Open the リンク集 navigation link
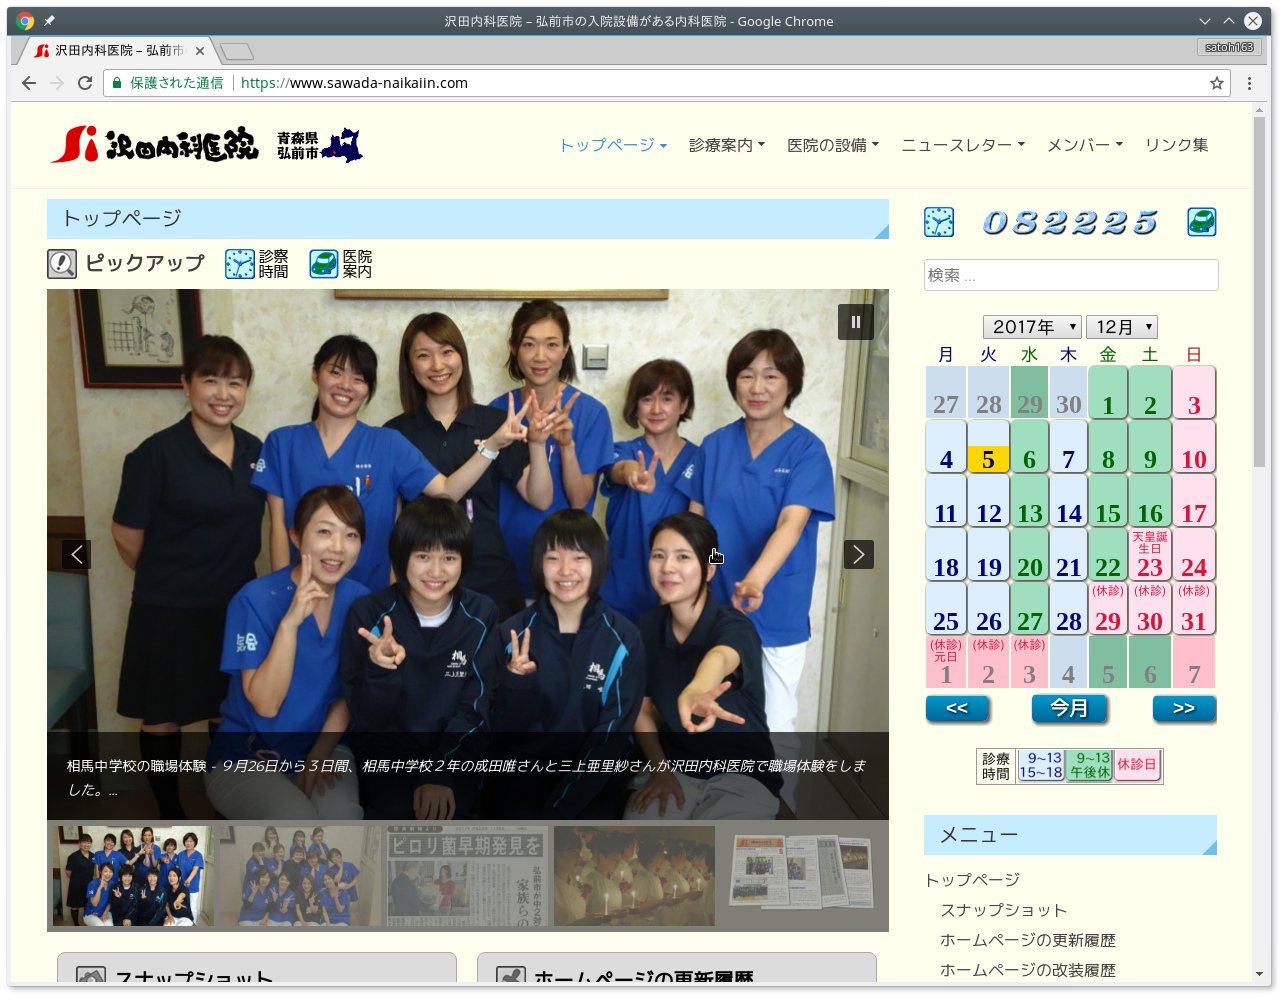This screenshot has height=999, width=1284. tap(1177, 145)
